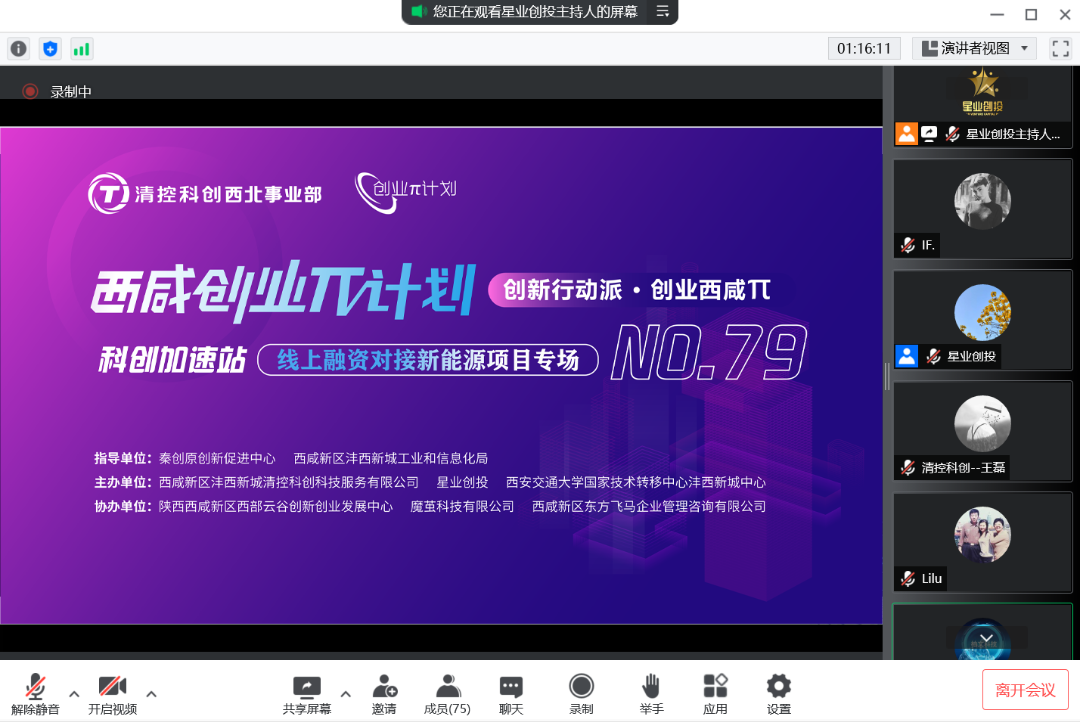The width and height of the screenshot is (1080, 722).
Task: Click the meeting protection shield icon
Action: pos(50,48)
